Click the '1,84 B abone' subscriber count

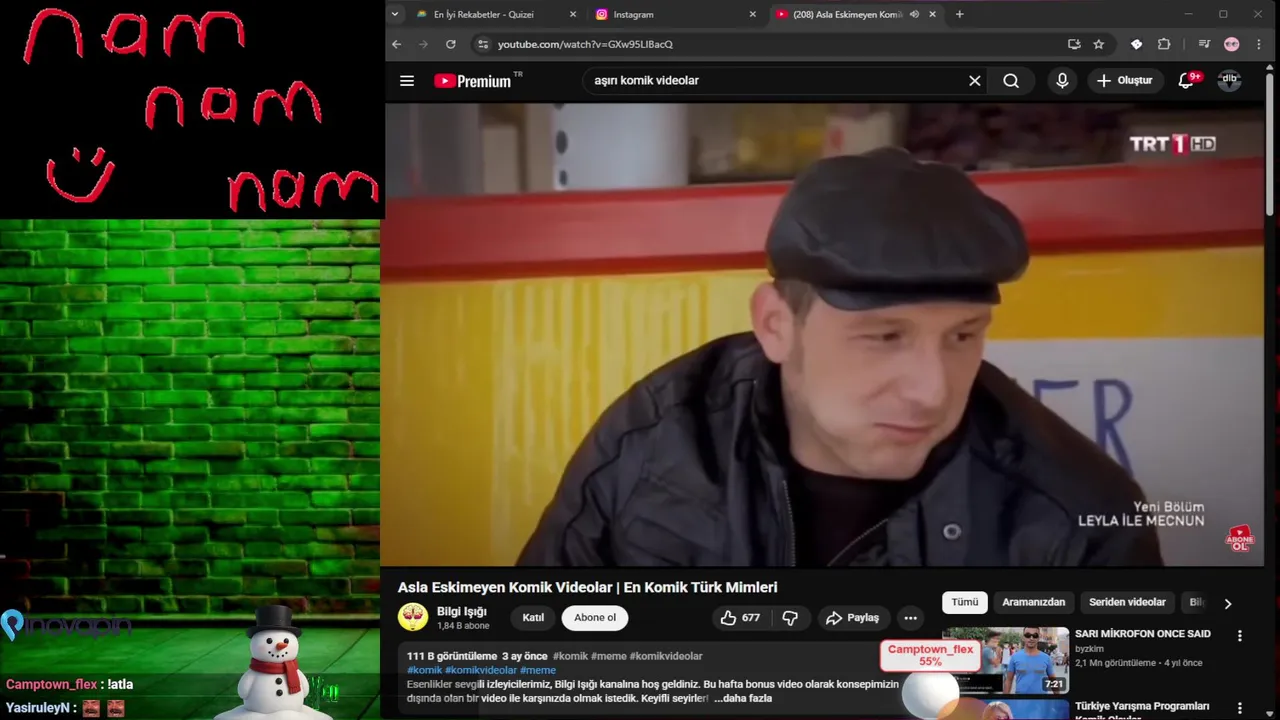tap(463, 626)
